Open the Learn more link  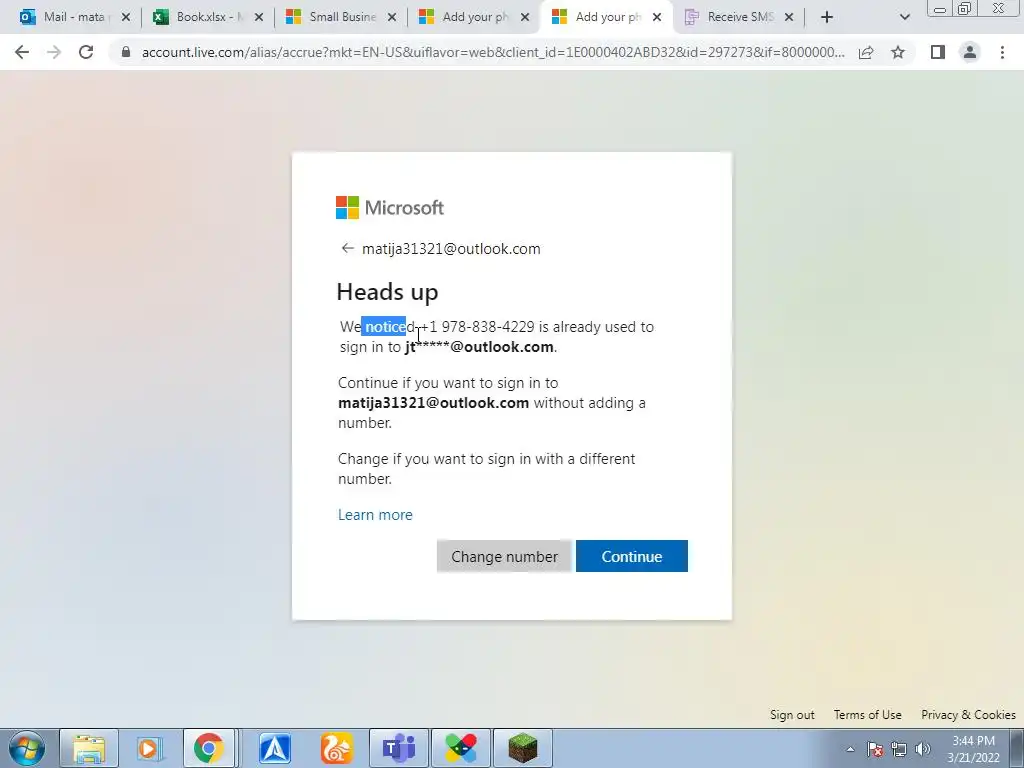[376, 515]
